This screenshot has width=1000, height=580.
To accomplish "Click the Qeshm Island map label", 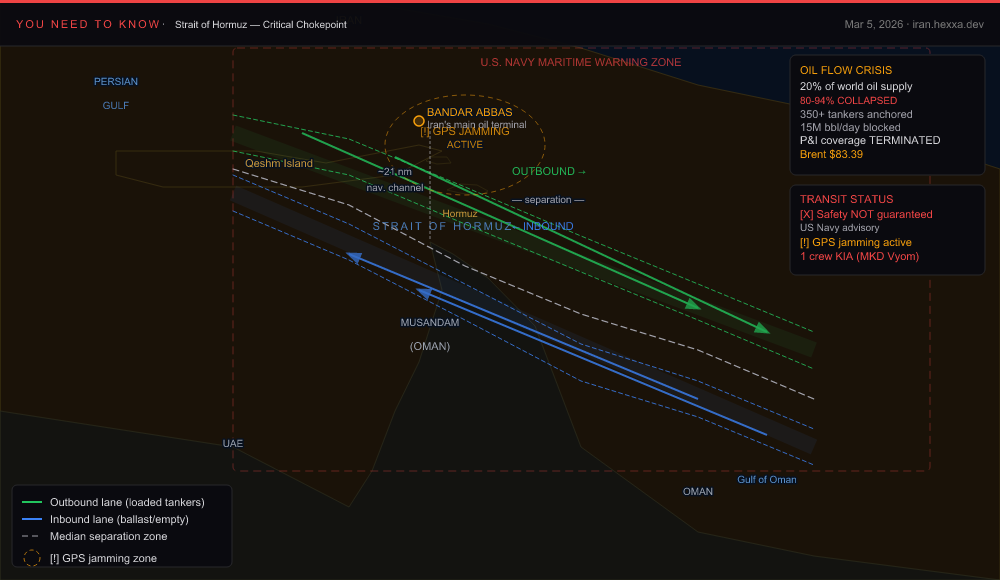I will pyautogui.click(x=279, y=163).
